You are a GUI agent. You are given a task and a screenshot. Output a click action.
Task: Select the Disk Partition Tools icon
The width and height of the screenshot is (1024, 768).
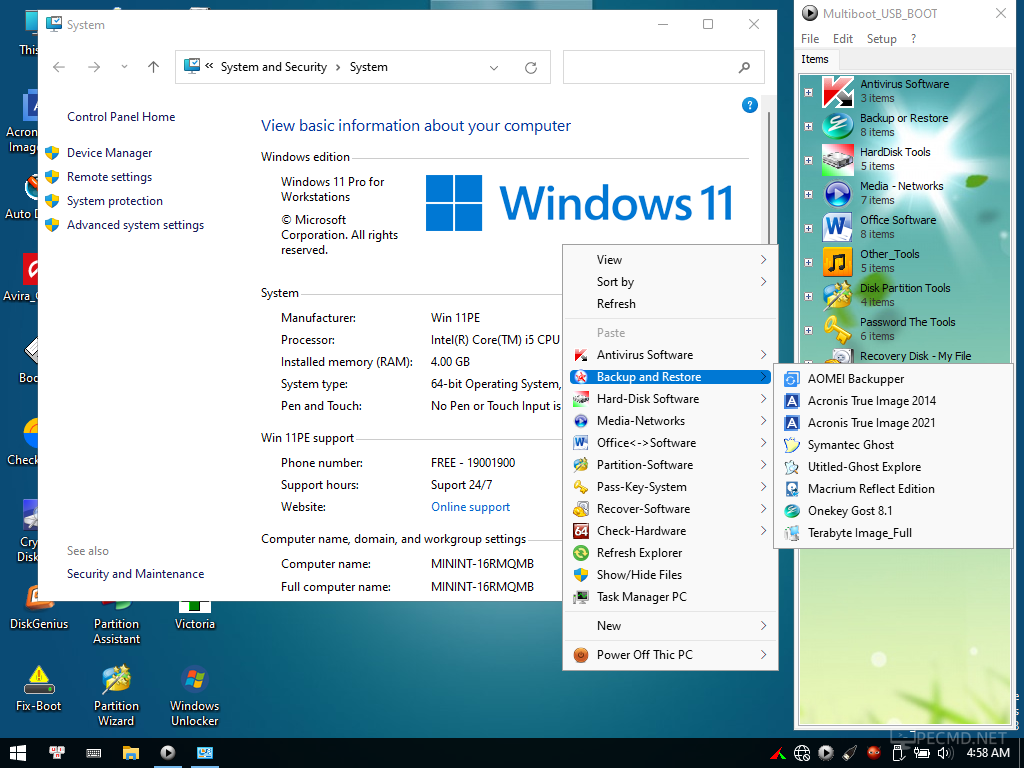(x=837, y=295)
